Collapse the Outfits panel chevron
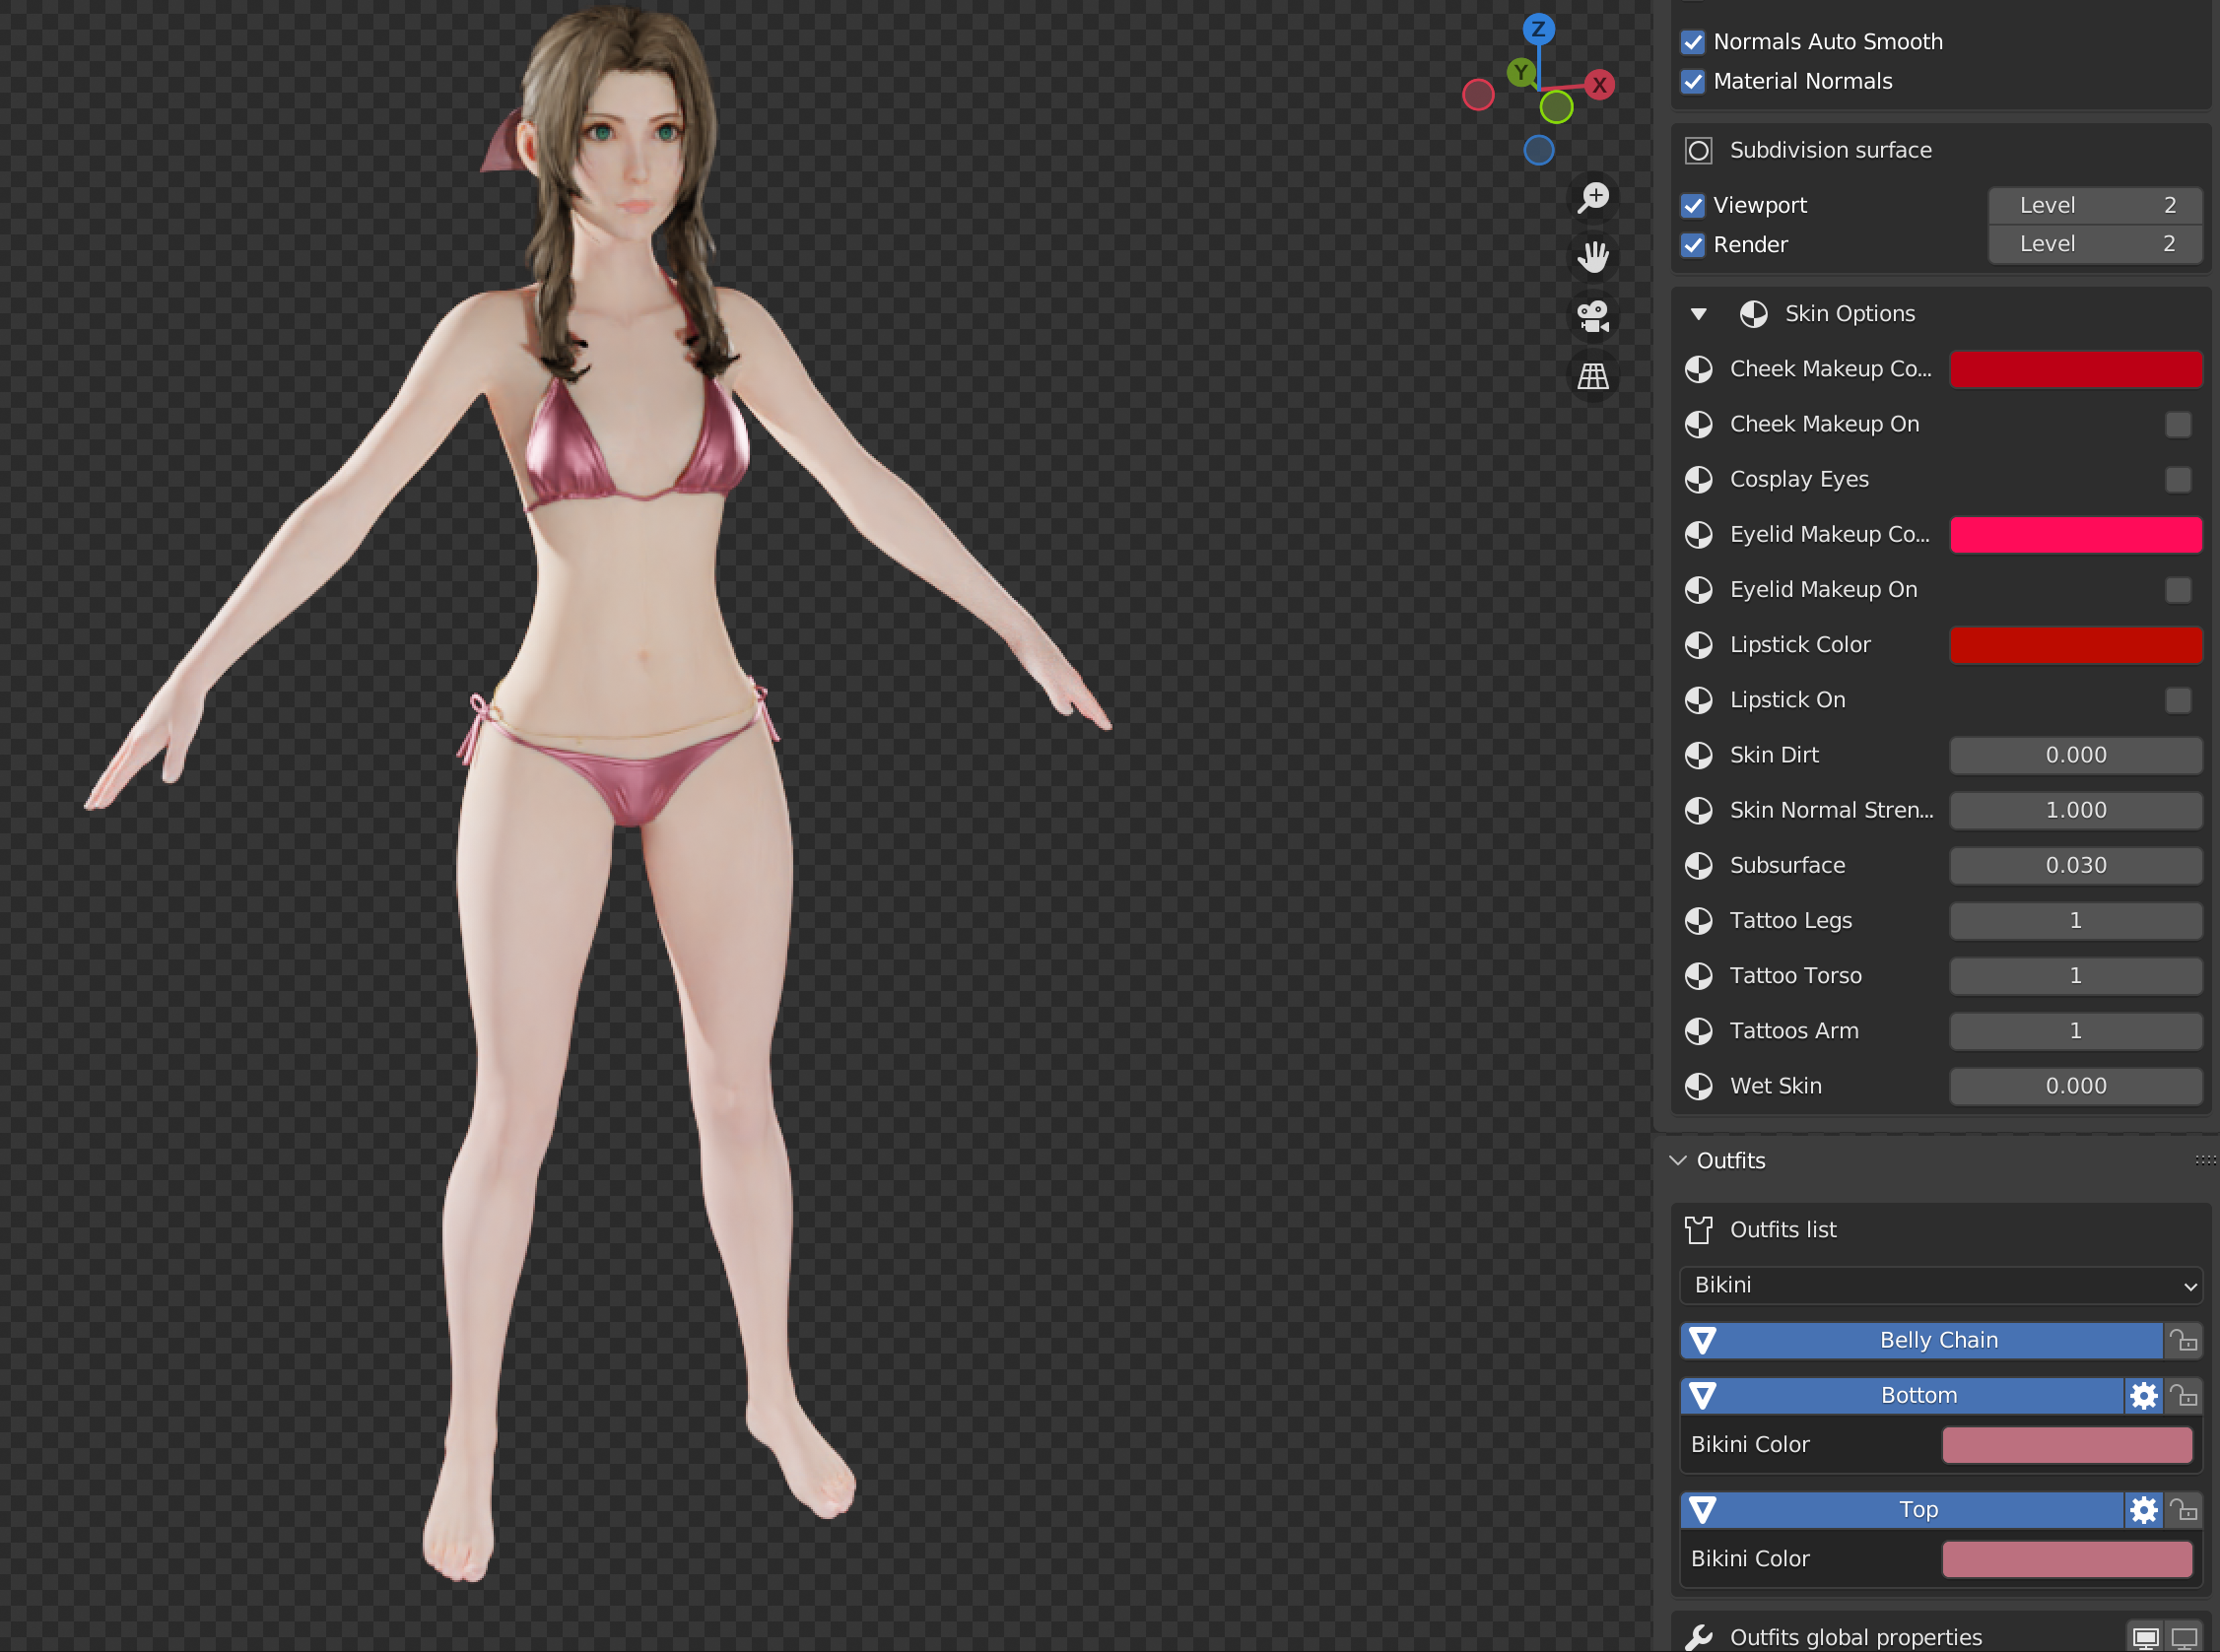The width and height of the screenshot is (2220, 1652). [x=1677, y=1160]
